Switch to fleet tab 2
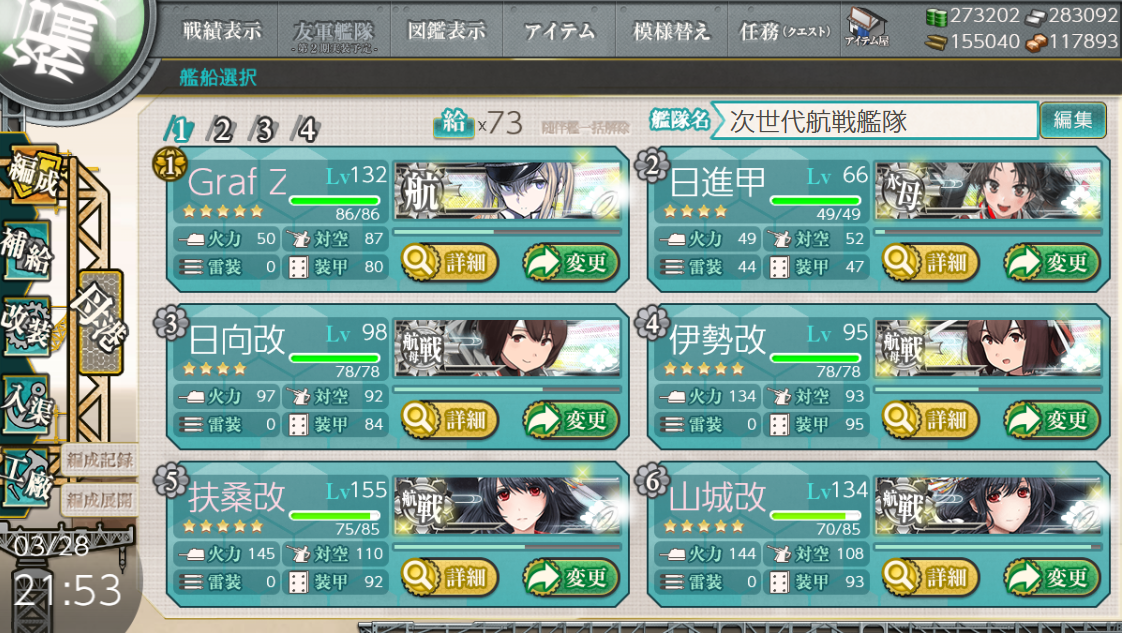Screen dimensions: 1124x633 coord(222,130)
